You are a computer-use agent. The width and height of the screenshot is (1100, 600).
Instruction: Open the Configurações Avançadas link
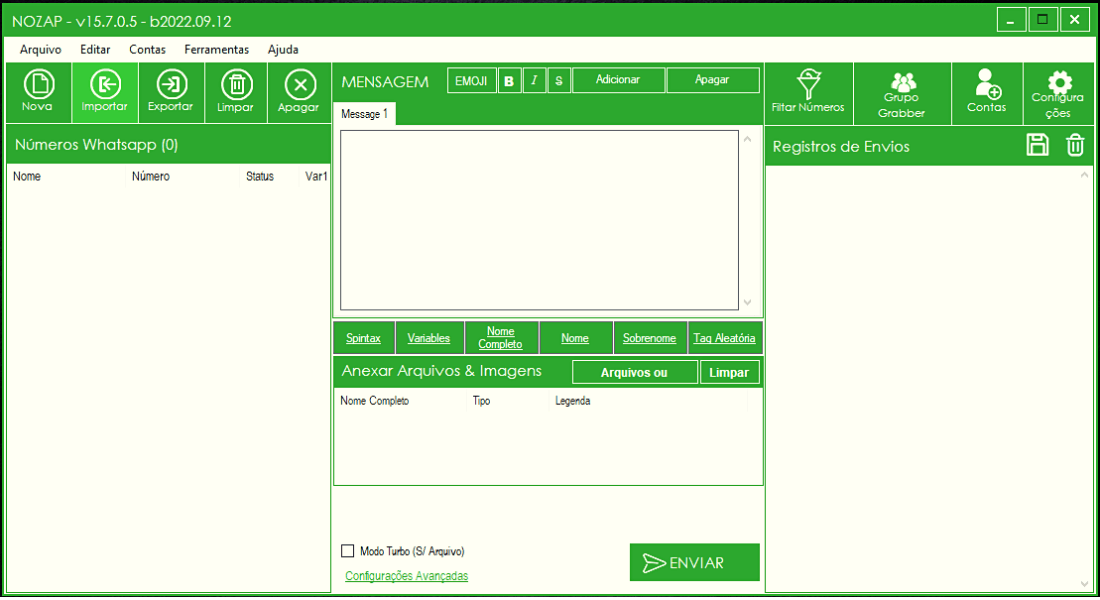[x=406, y=575]
